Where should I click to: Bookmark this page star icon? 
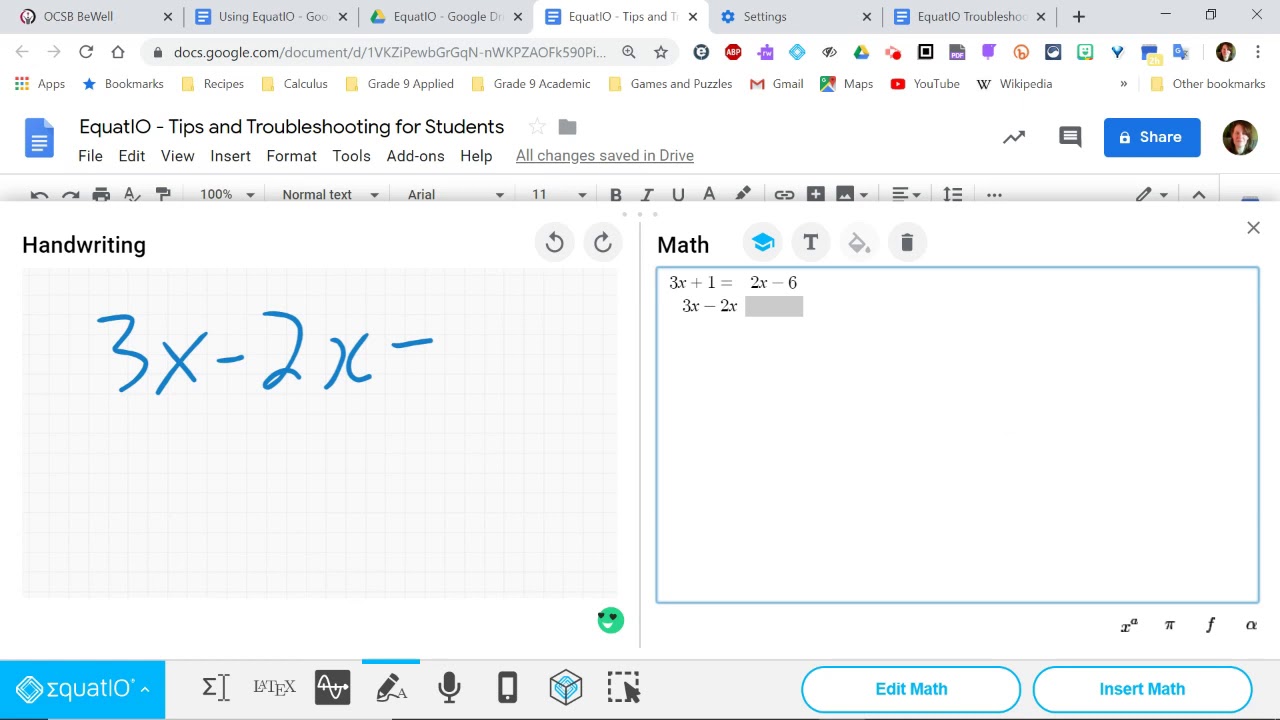click(x=660, y=52)
